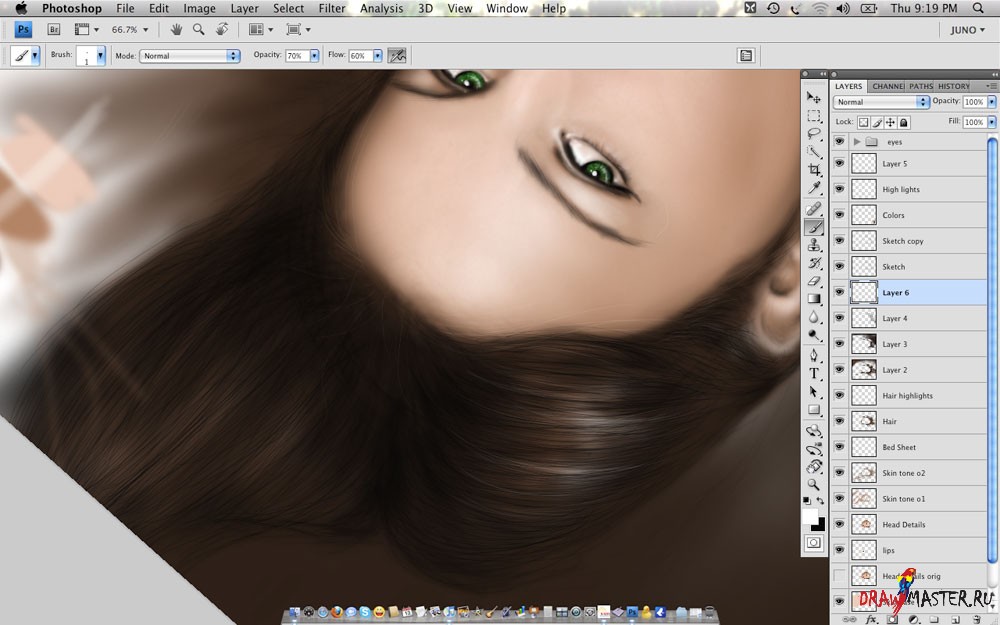Select Rotate View tool in application bar

pos(221,29)
